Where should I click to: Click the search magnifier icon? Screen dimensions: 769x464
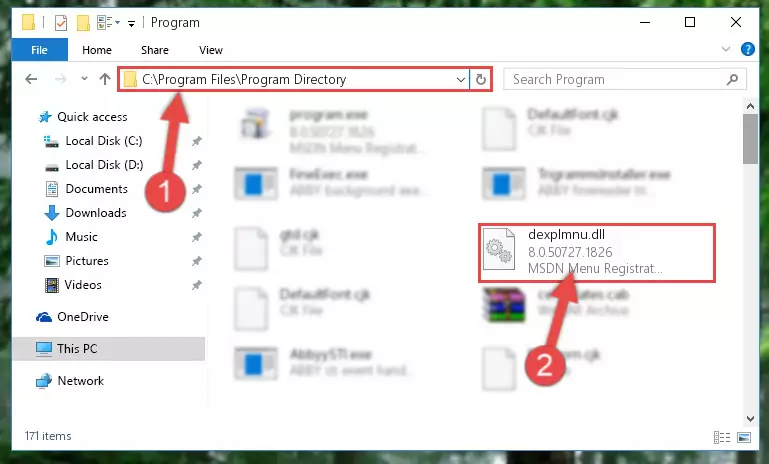click(x=732, y=79)
